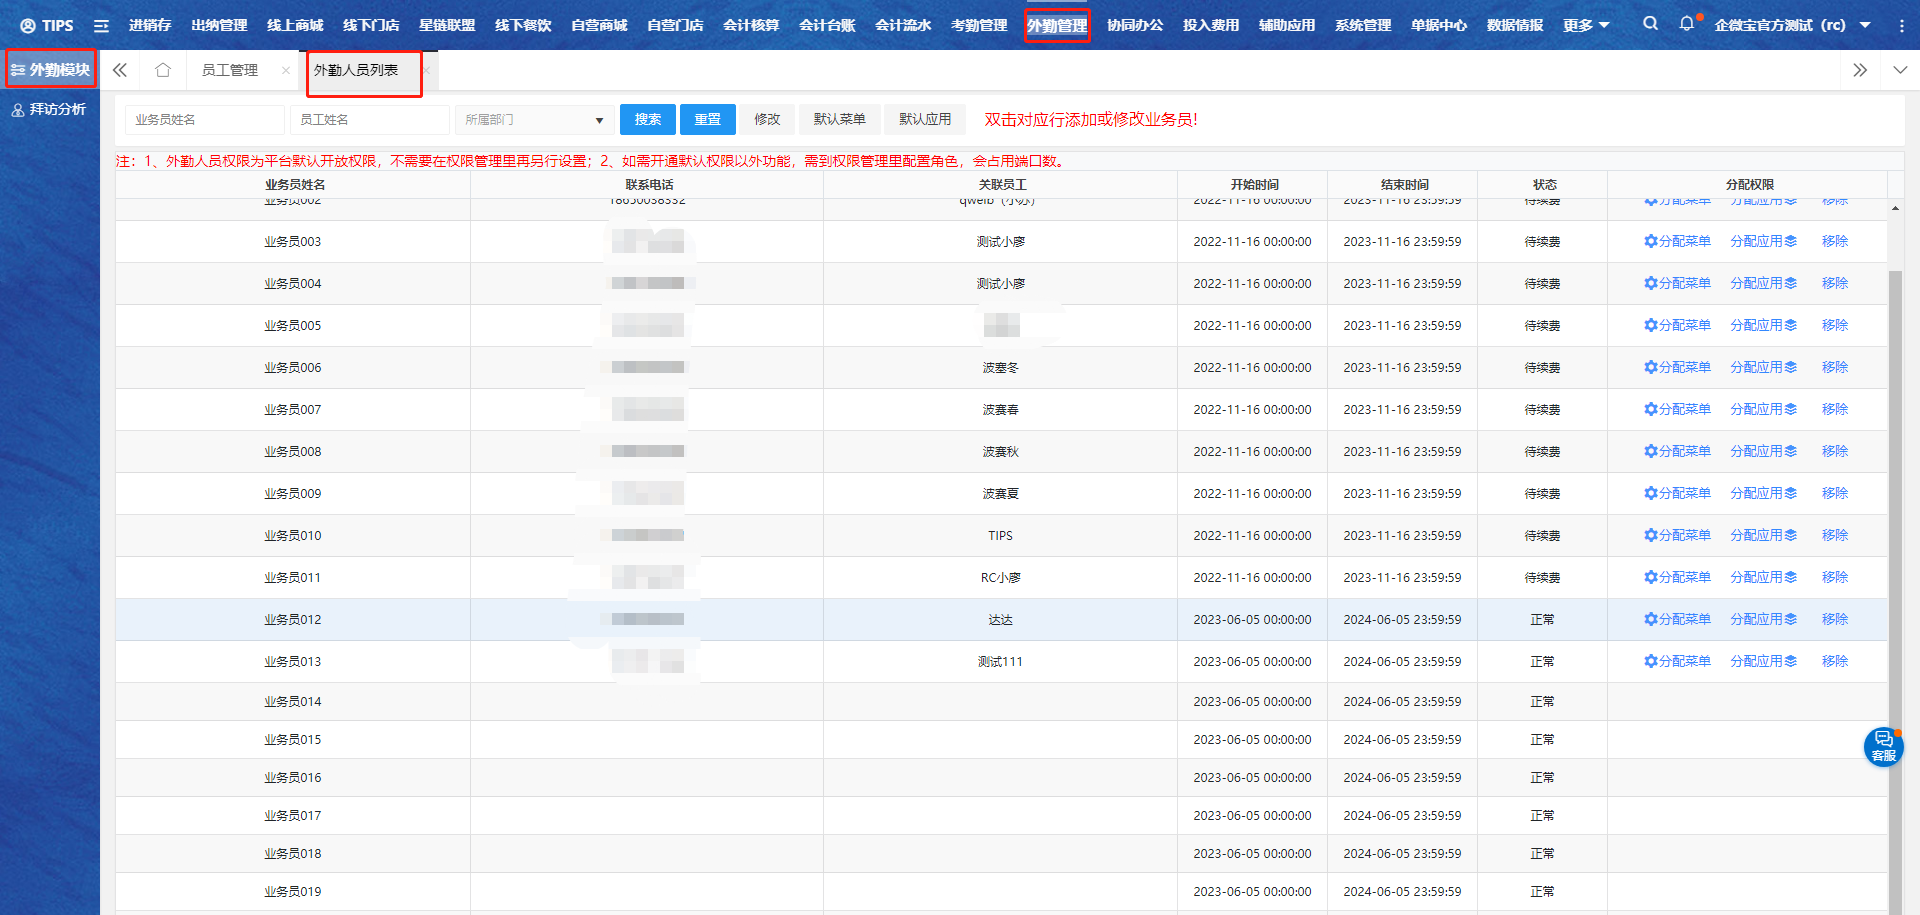The width and height of the screenshot is (1920, 915).
Task: Click the 默认菜单 button
Action: (839, 119)
